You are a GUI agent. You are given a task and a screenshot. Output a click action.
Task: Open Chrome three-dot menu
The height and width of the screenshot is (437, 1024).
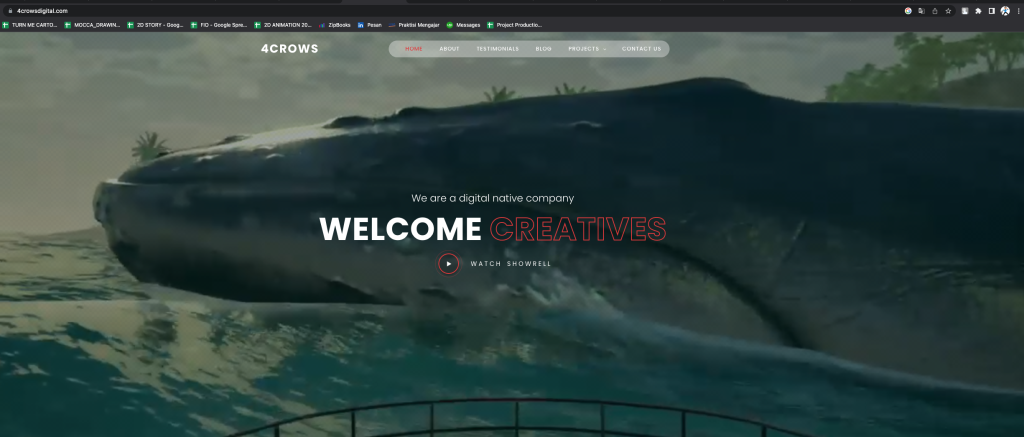[1017, 10]
